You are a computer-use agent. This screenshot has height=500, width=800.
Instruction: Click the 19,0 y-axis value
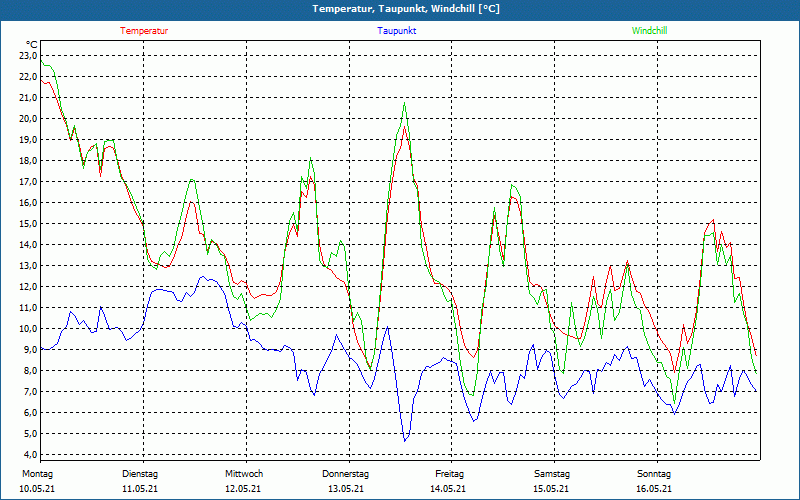coord(28,139)
